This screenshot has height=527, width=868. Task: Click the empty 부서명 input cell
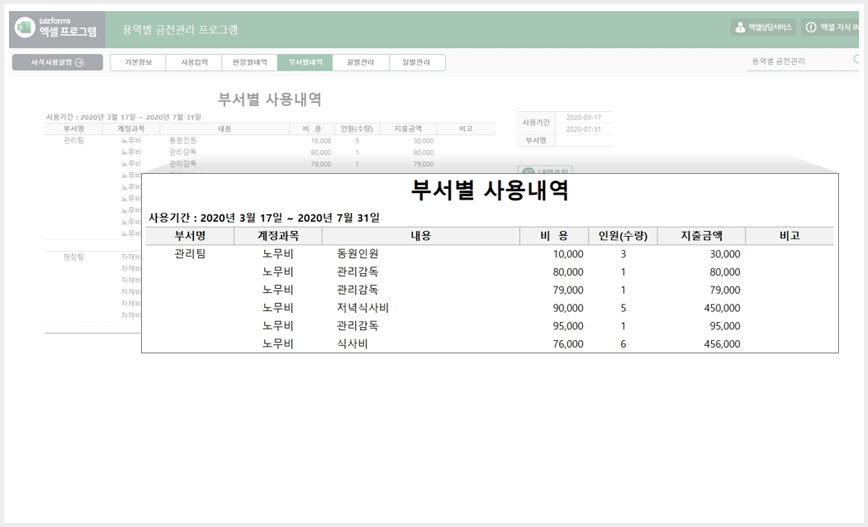tap(583, 141)
